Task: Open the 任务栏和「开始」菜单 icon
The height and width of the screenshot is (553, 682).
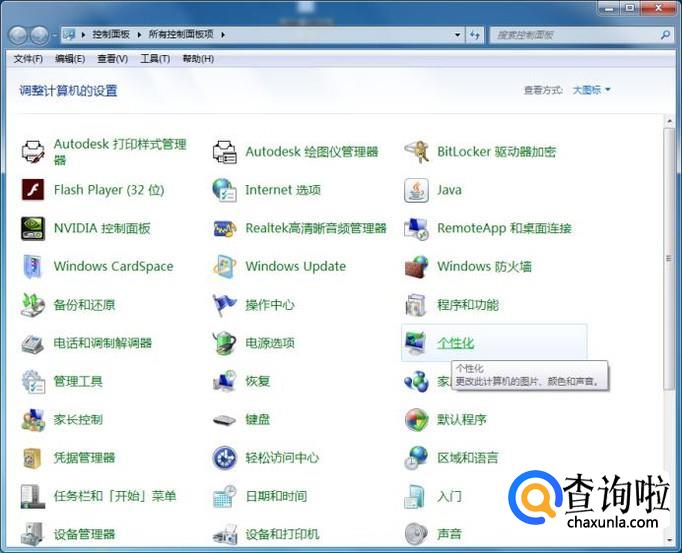Action: (33, 496)
